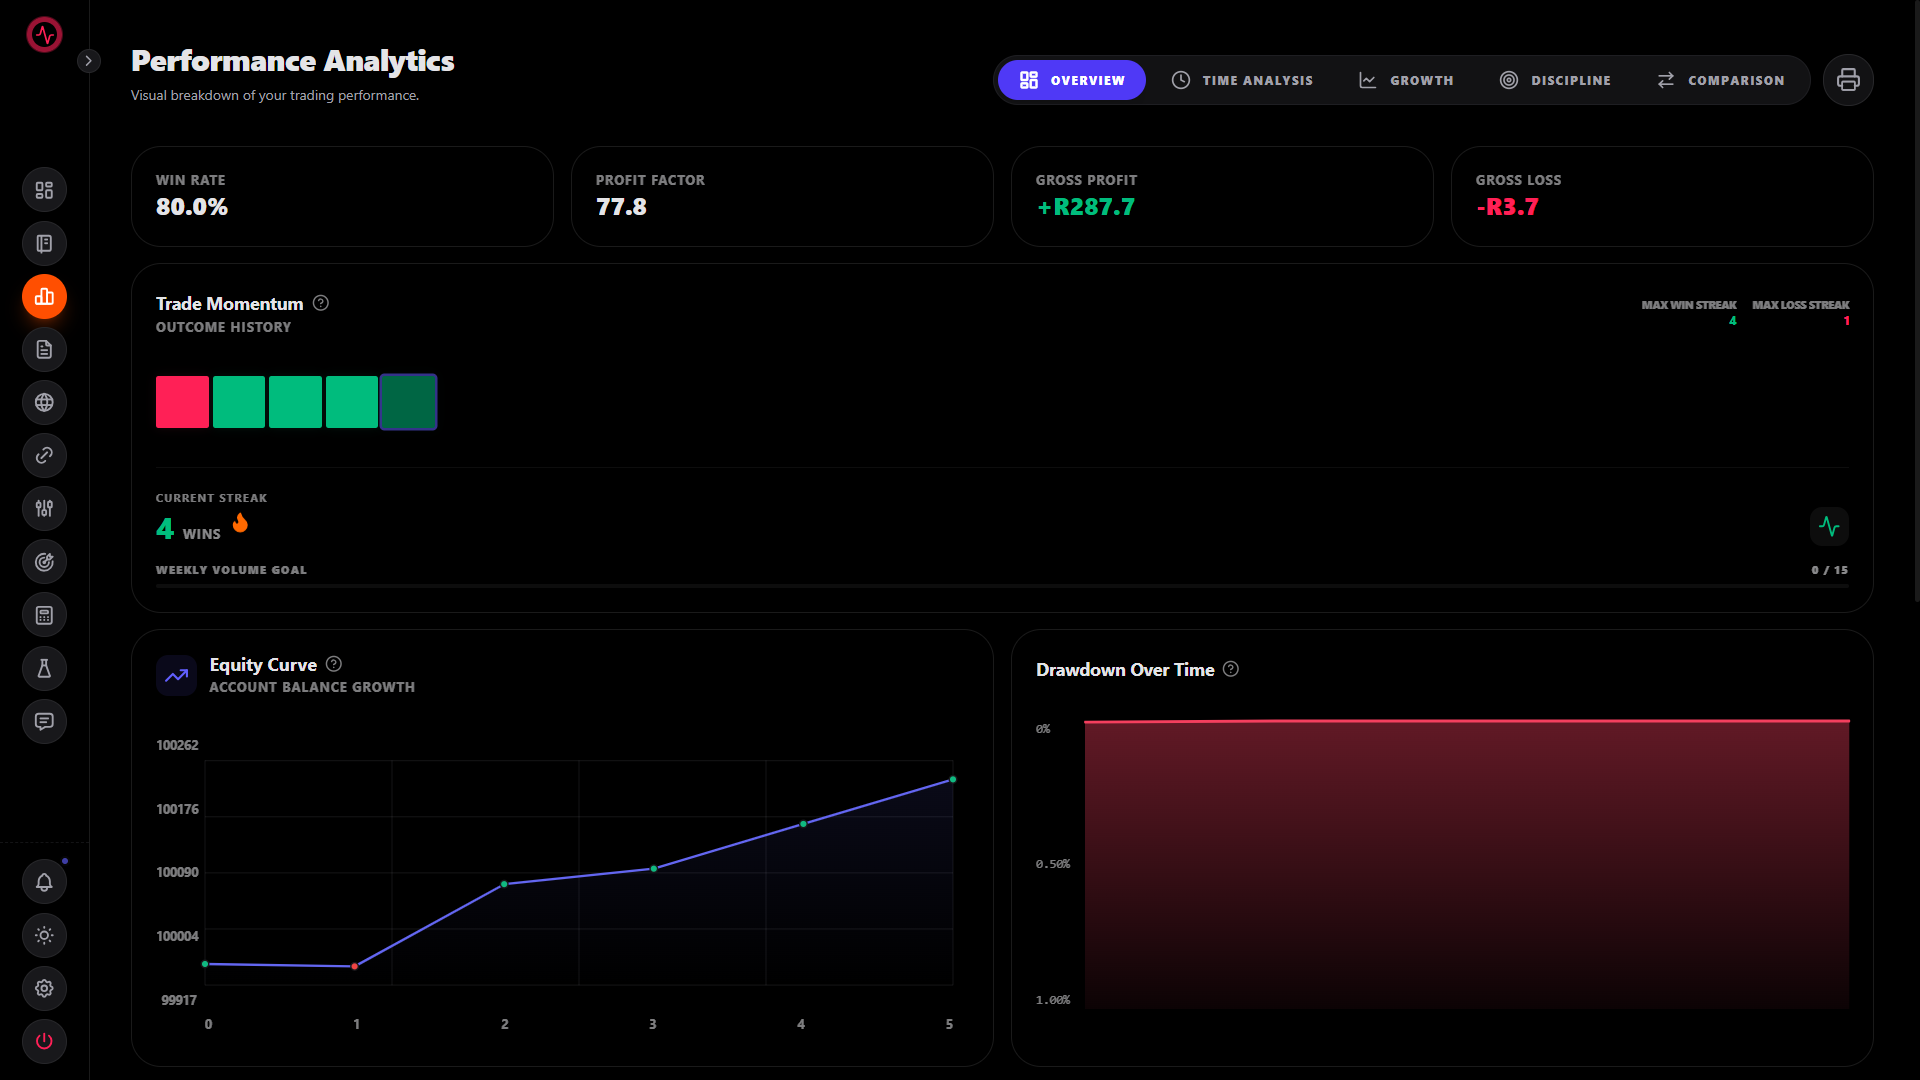The height and width of the screenshot is (1080, 1920).
Task: Open the Discipline tab
Action: pyautogui.click(x=1555, y=80)
